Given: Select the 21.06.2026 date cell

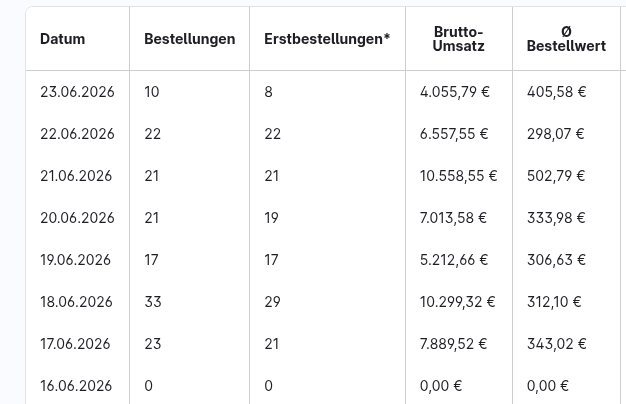Looking at the screenshot, I should click(77, 176).
